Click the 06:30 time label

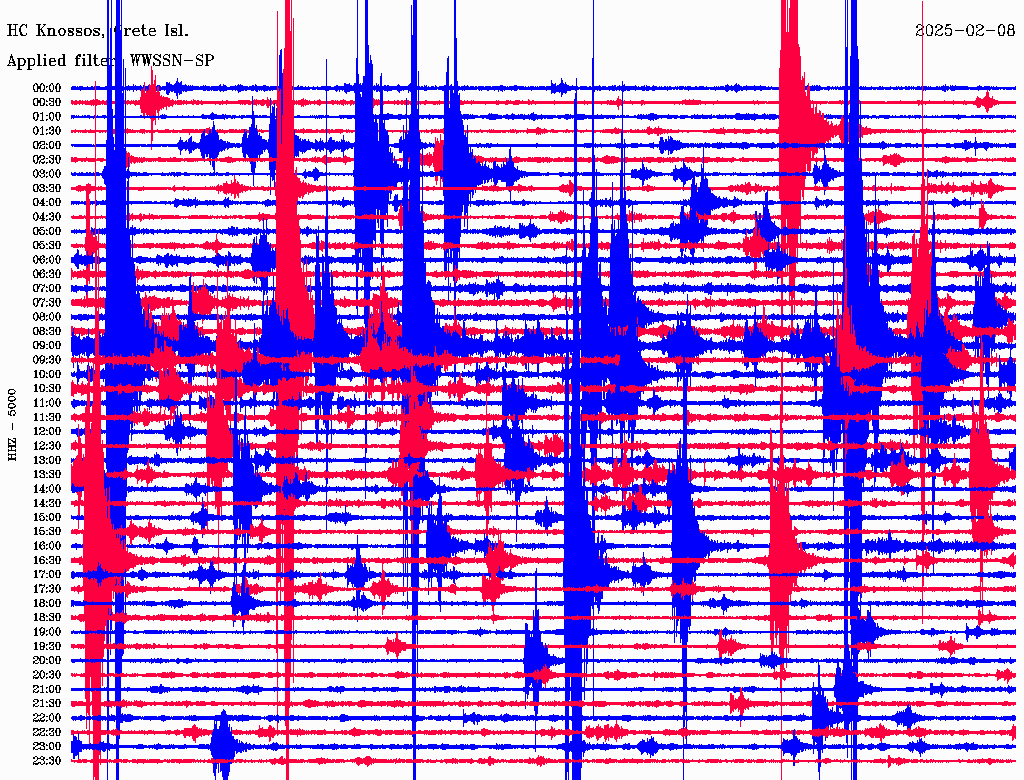coord(47,274)
